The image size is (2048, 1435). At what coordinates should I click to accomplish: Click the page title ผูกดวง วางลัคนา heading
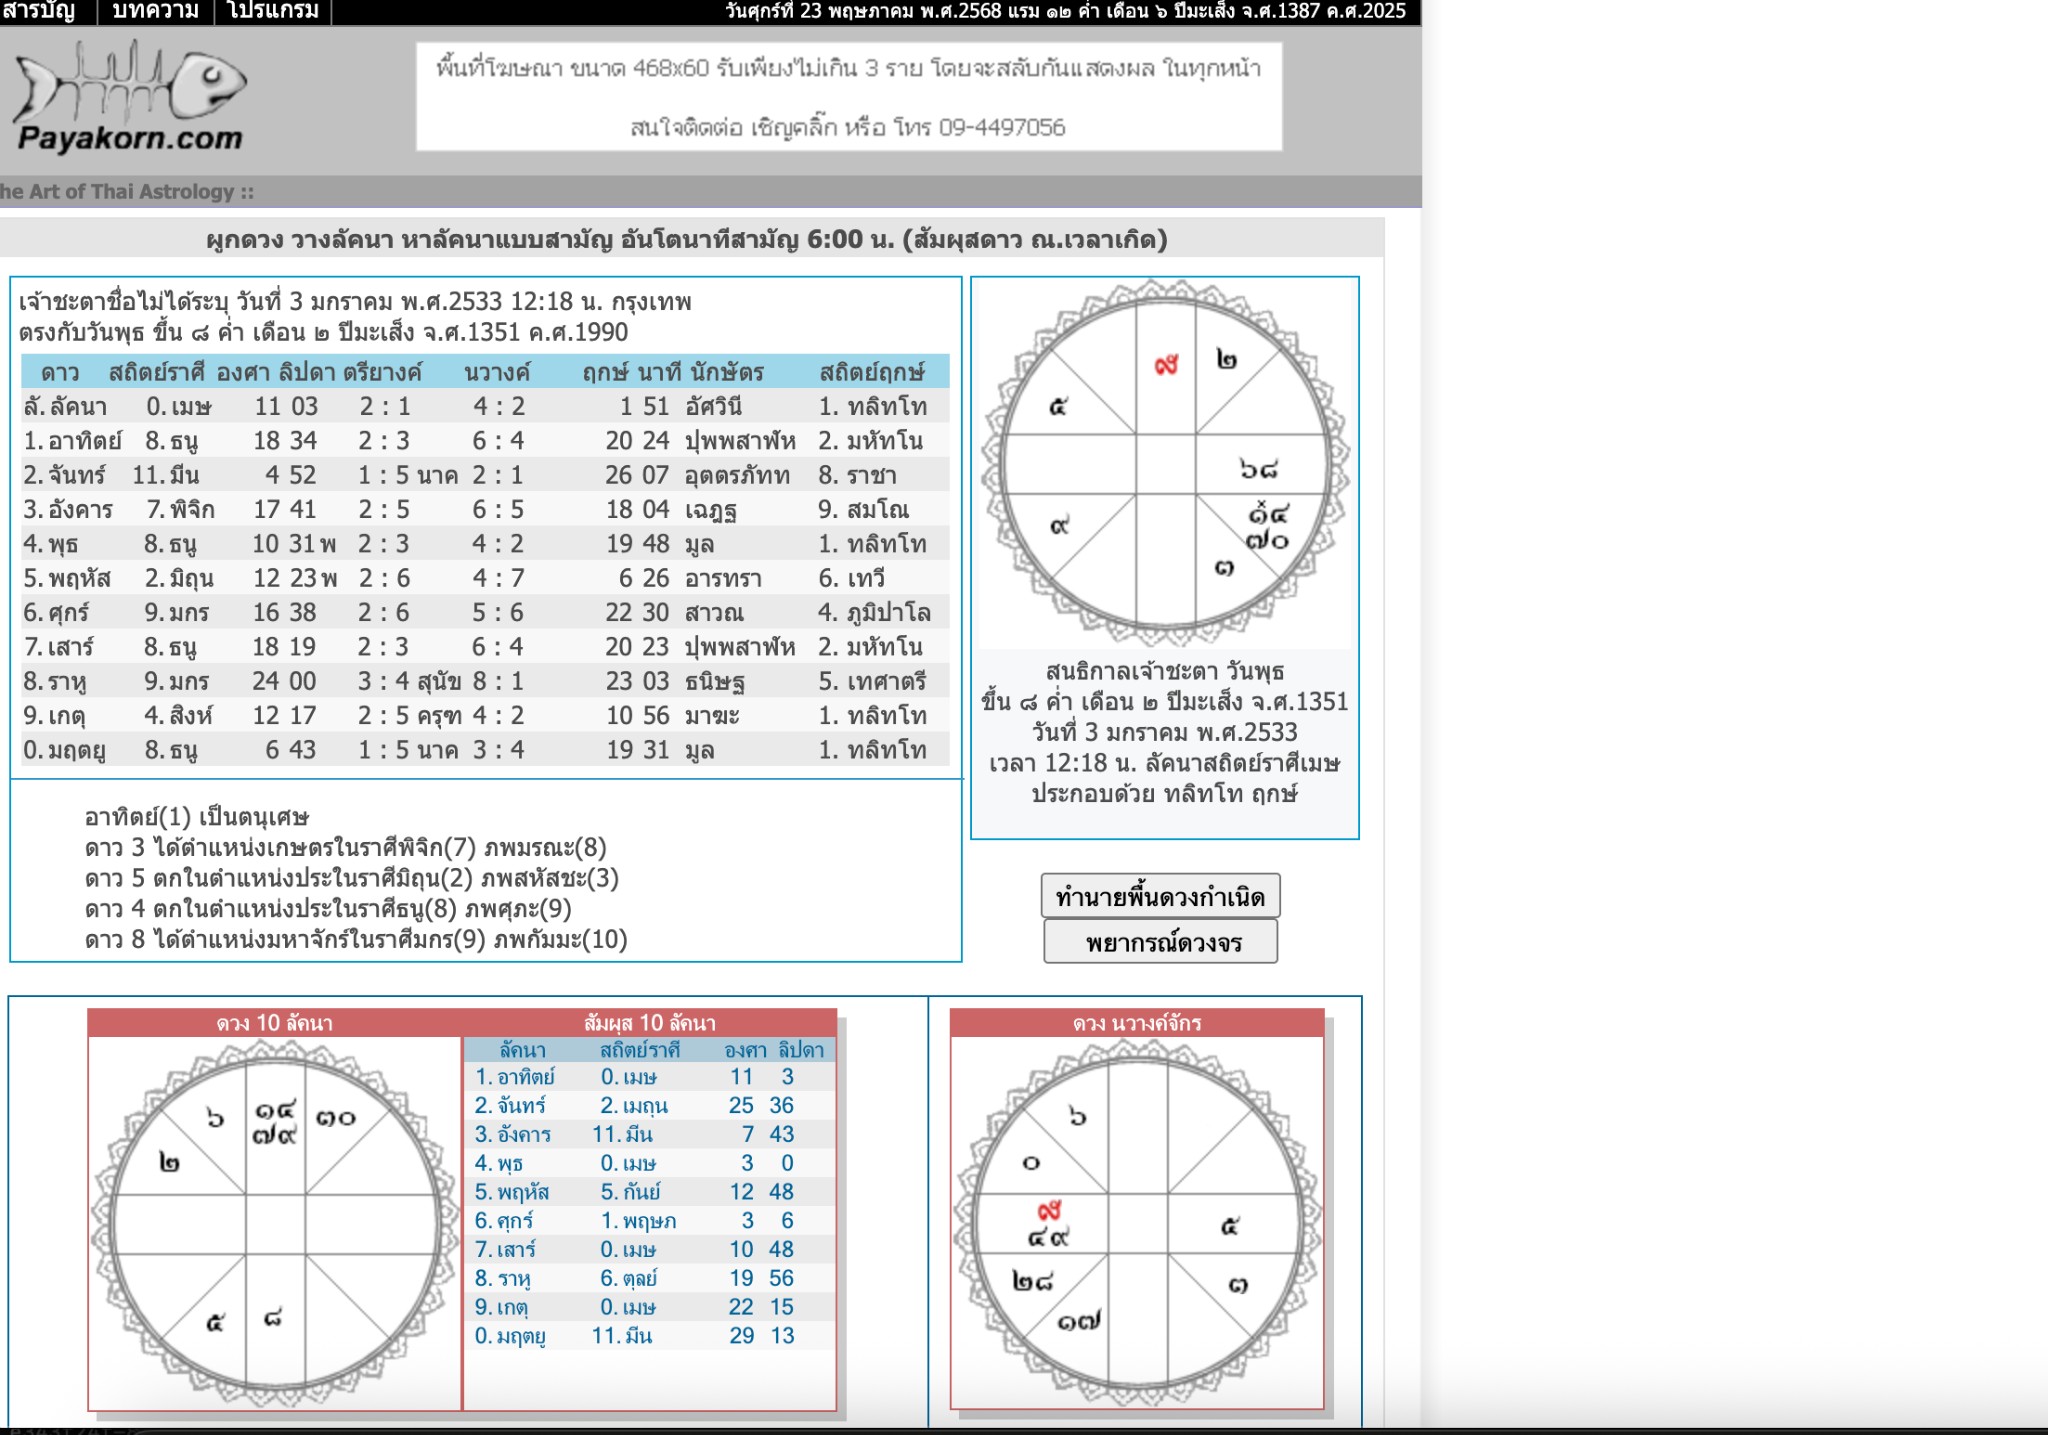(x=687, y=239)
